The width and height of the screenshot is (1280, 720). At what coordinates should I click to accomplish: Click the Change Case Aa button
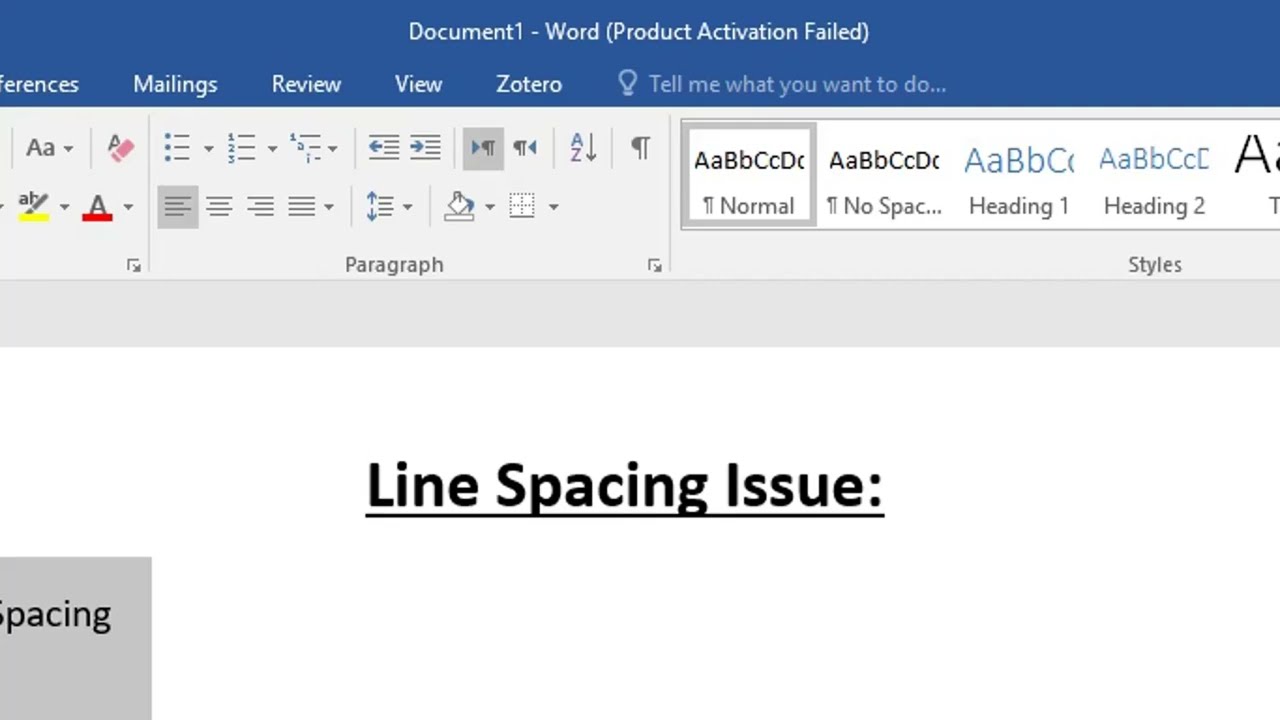click(40, 148)
